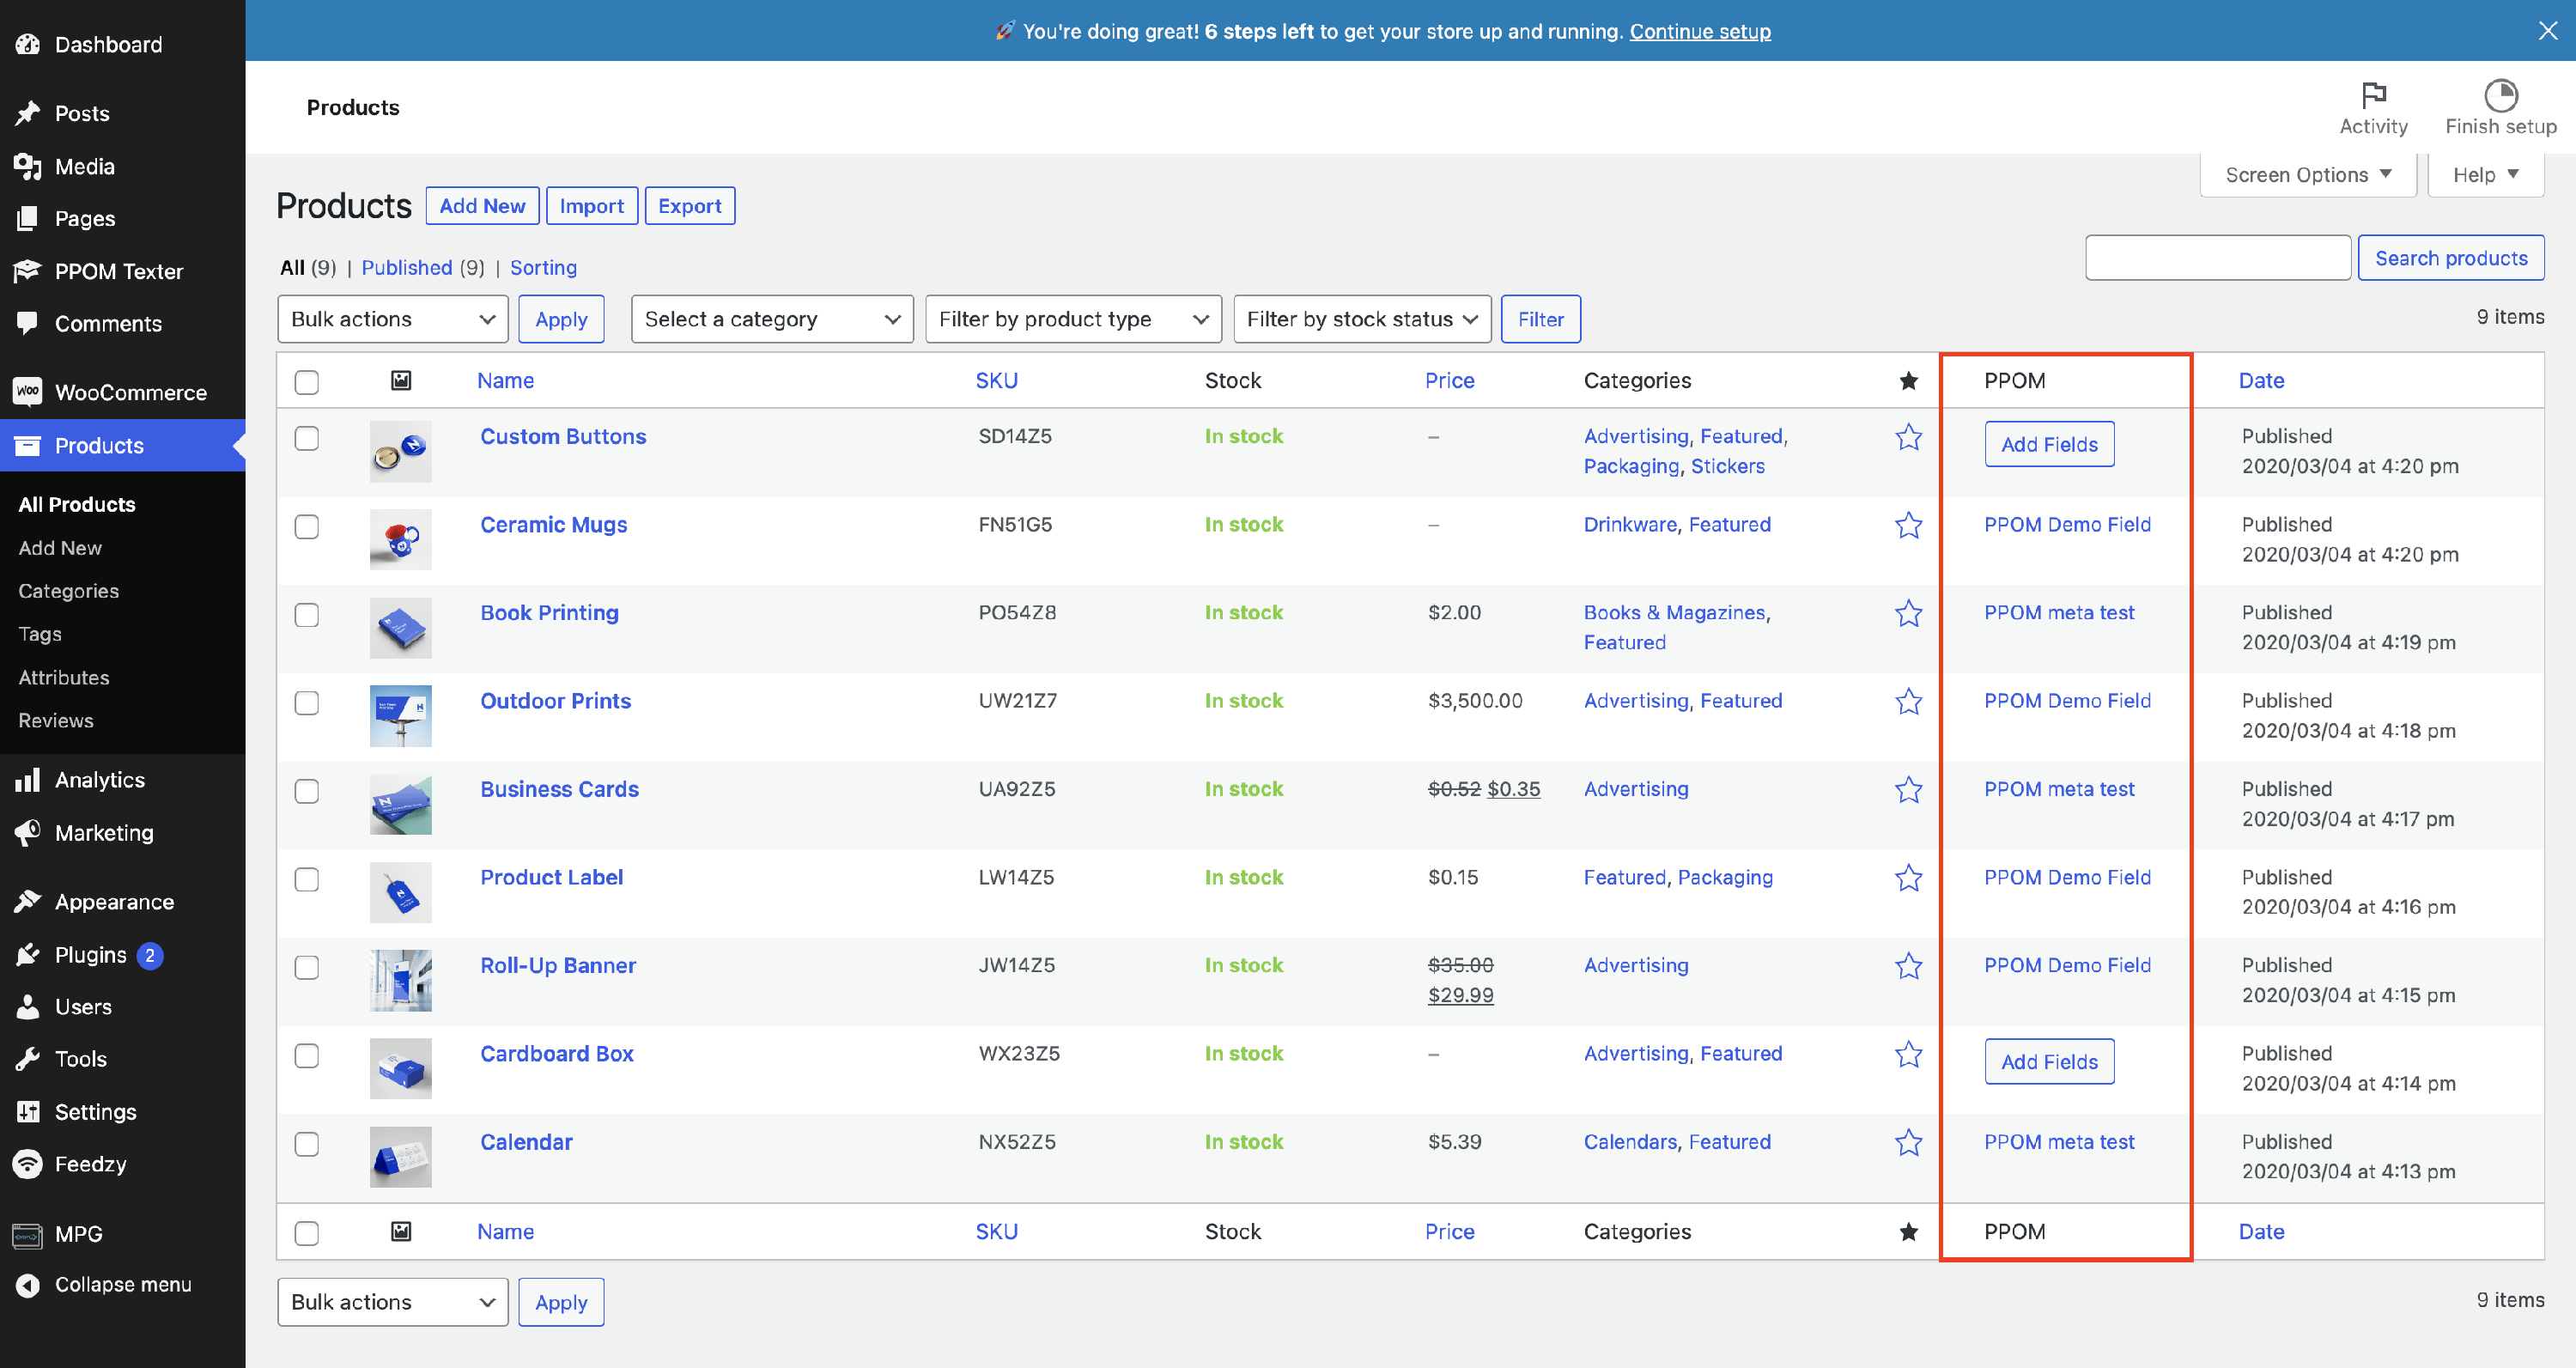Open Filter by stock status dropdown
The height and width of the screenshot is (1368, 2576).
pyautogui.click(x=1361, y=319)
